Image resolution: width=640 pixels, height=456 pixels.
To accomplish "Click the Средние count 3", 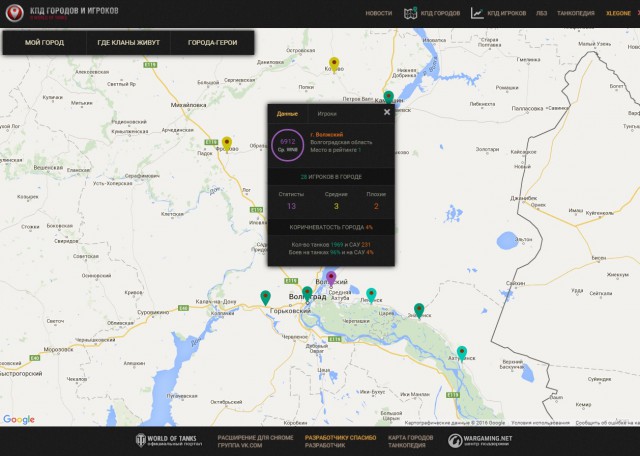I will point(336,206).
